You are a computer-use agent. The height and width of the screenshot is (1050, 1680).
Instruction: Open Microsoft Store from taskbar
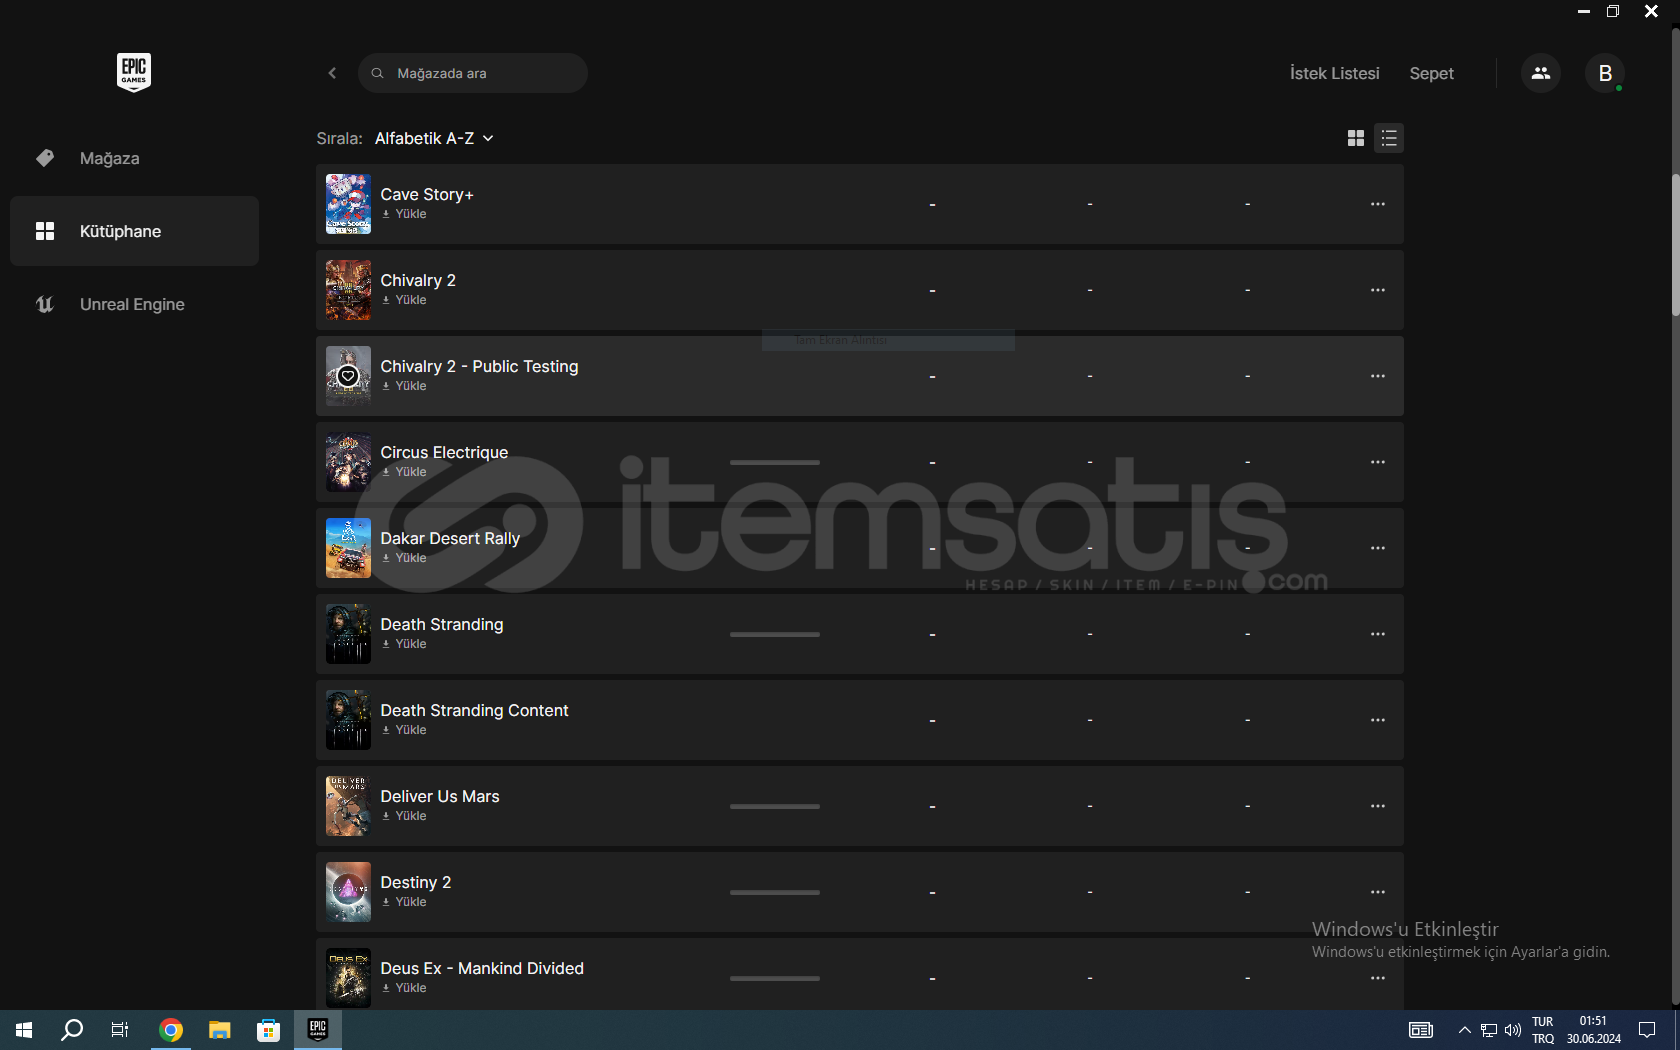tap(268, 1030)
